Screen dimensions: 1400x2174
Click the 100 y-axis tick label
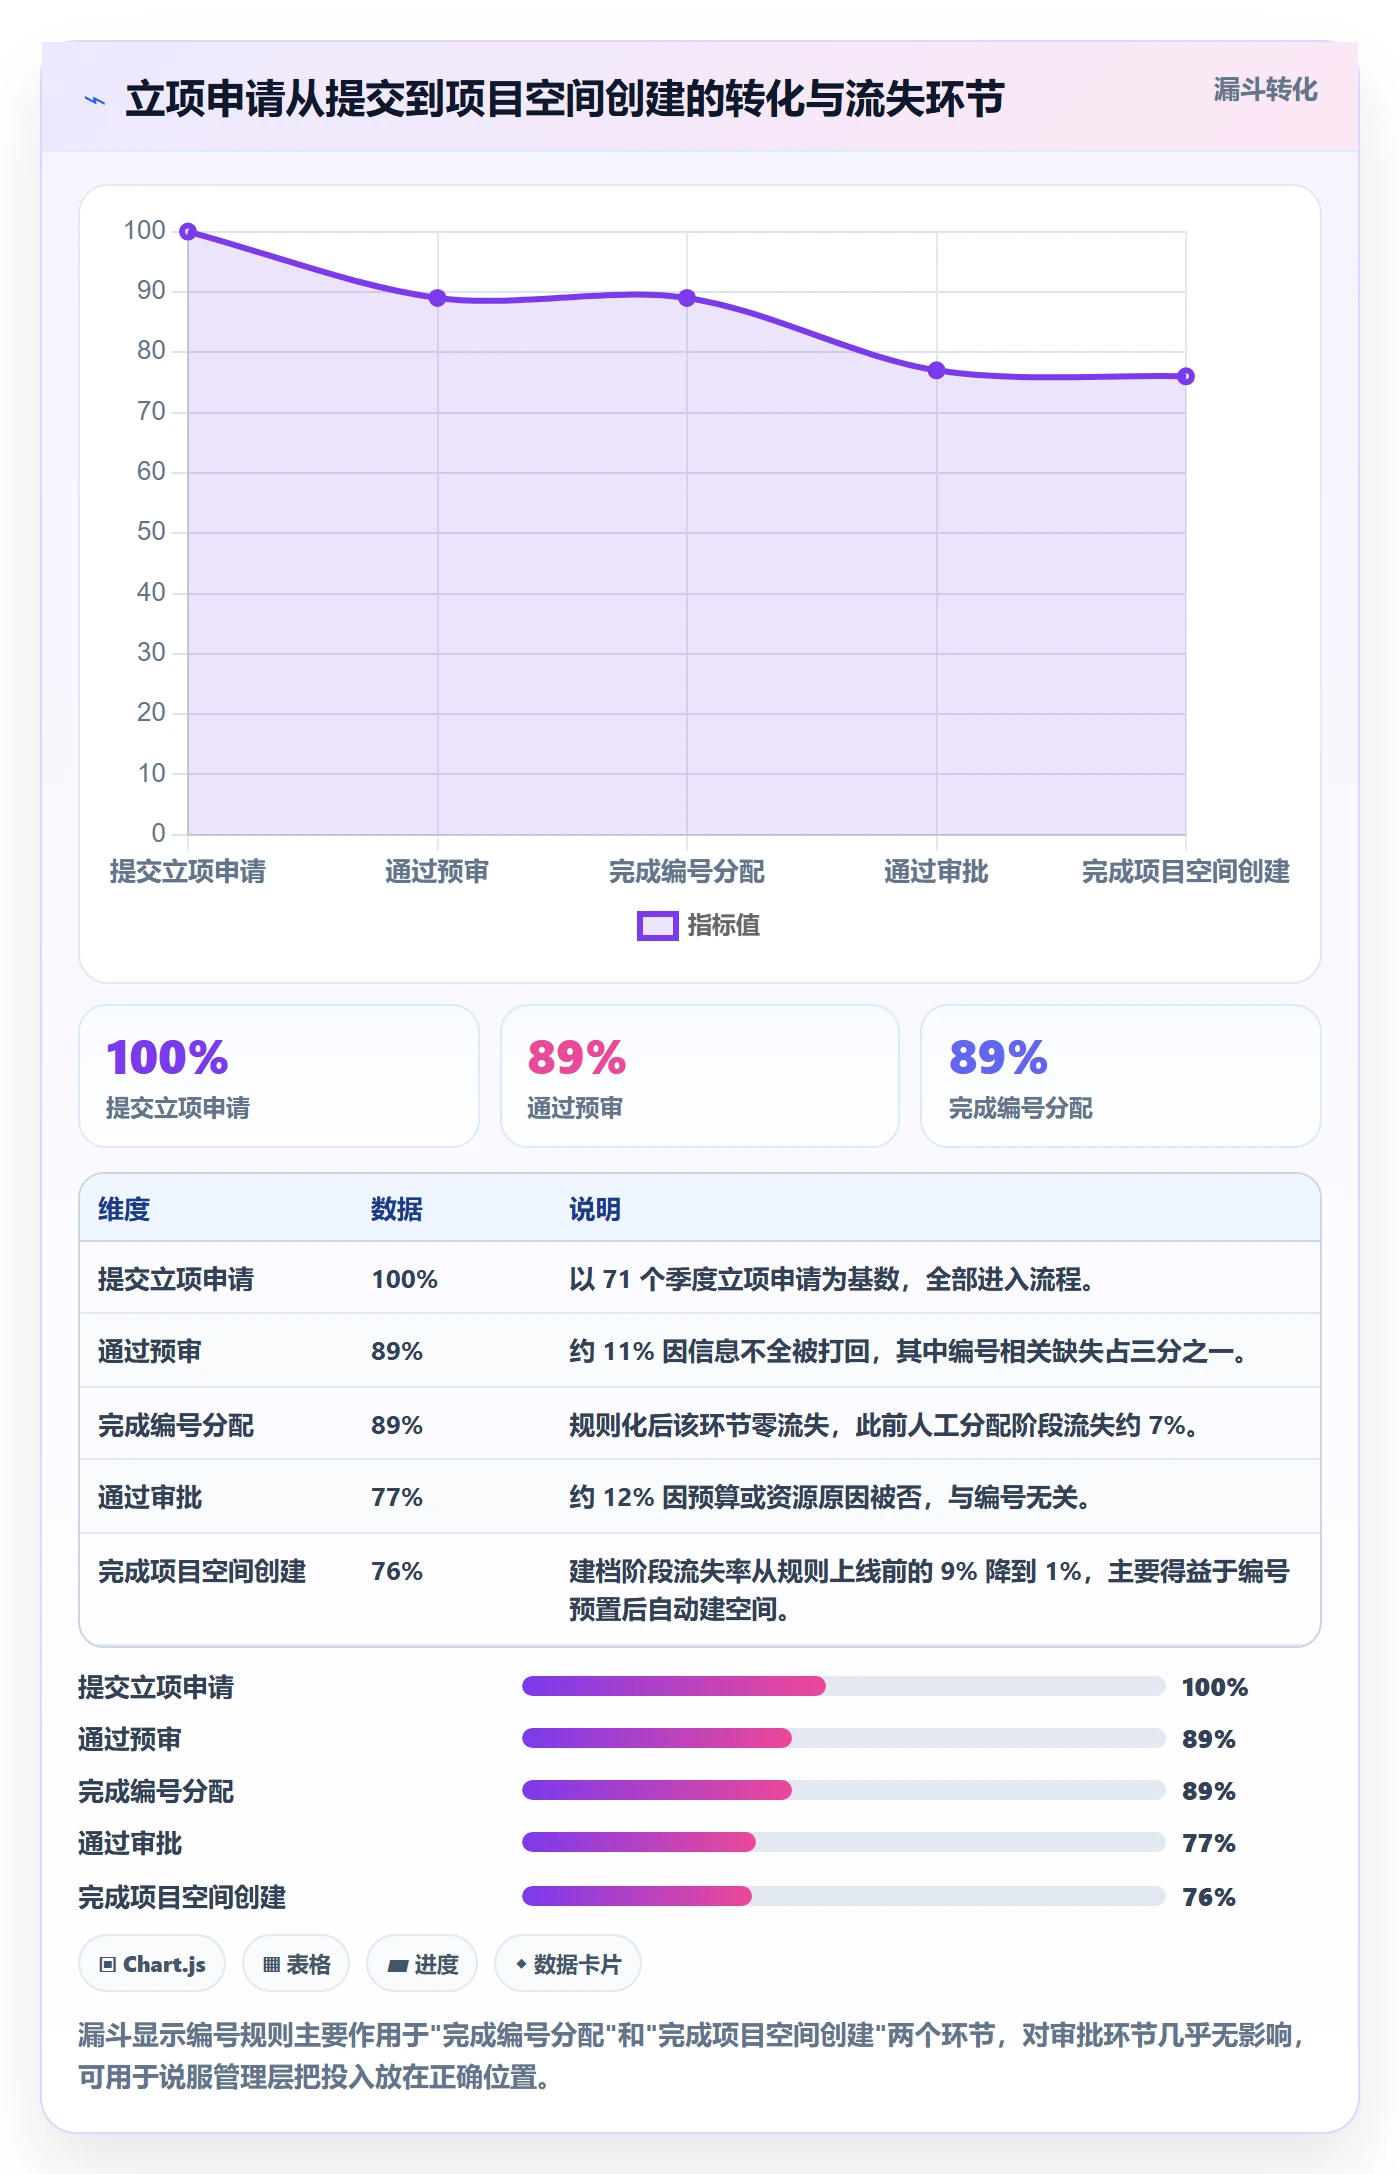(x=144, y=230)
